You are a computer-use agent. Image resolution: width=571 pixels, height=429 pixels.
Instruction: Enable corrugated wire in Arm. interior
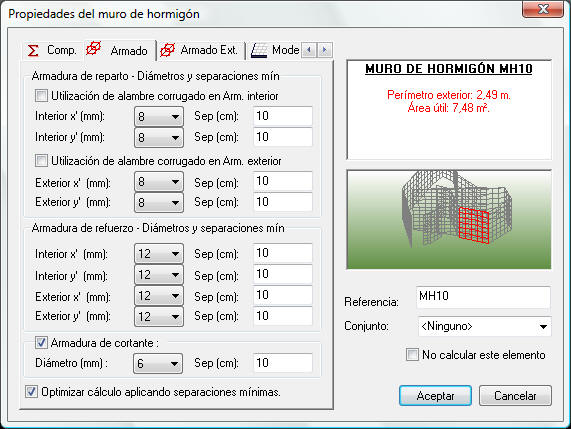pyautogui.click(x=41, y=96)
